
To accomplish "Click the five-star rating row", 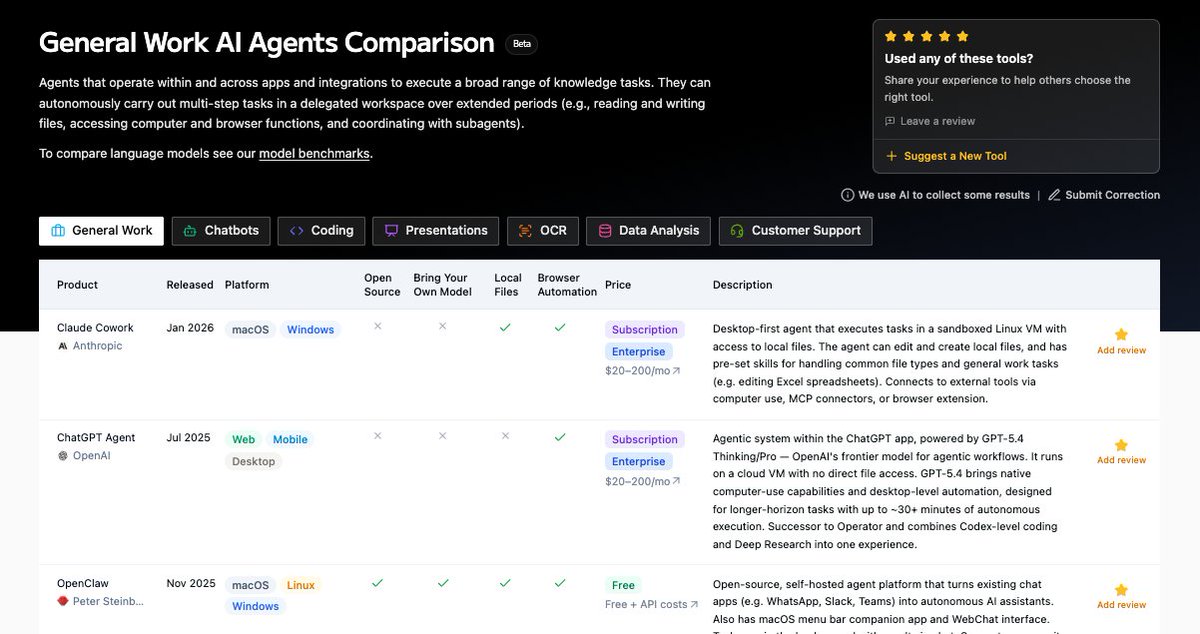I will (927, 36).
